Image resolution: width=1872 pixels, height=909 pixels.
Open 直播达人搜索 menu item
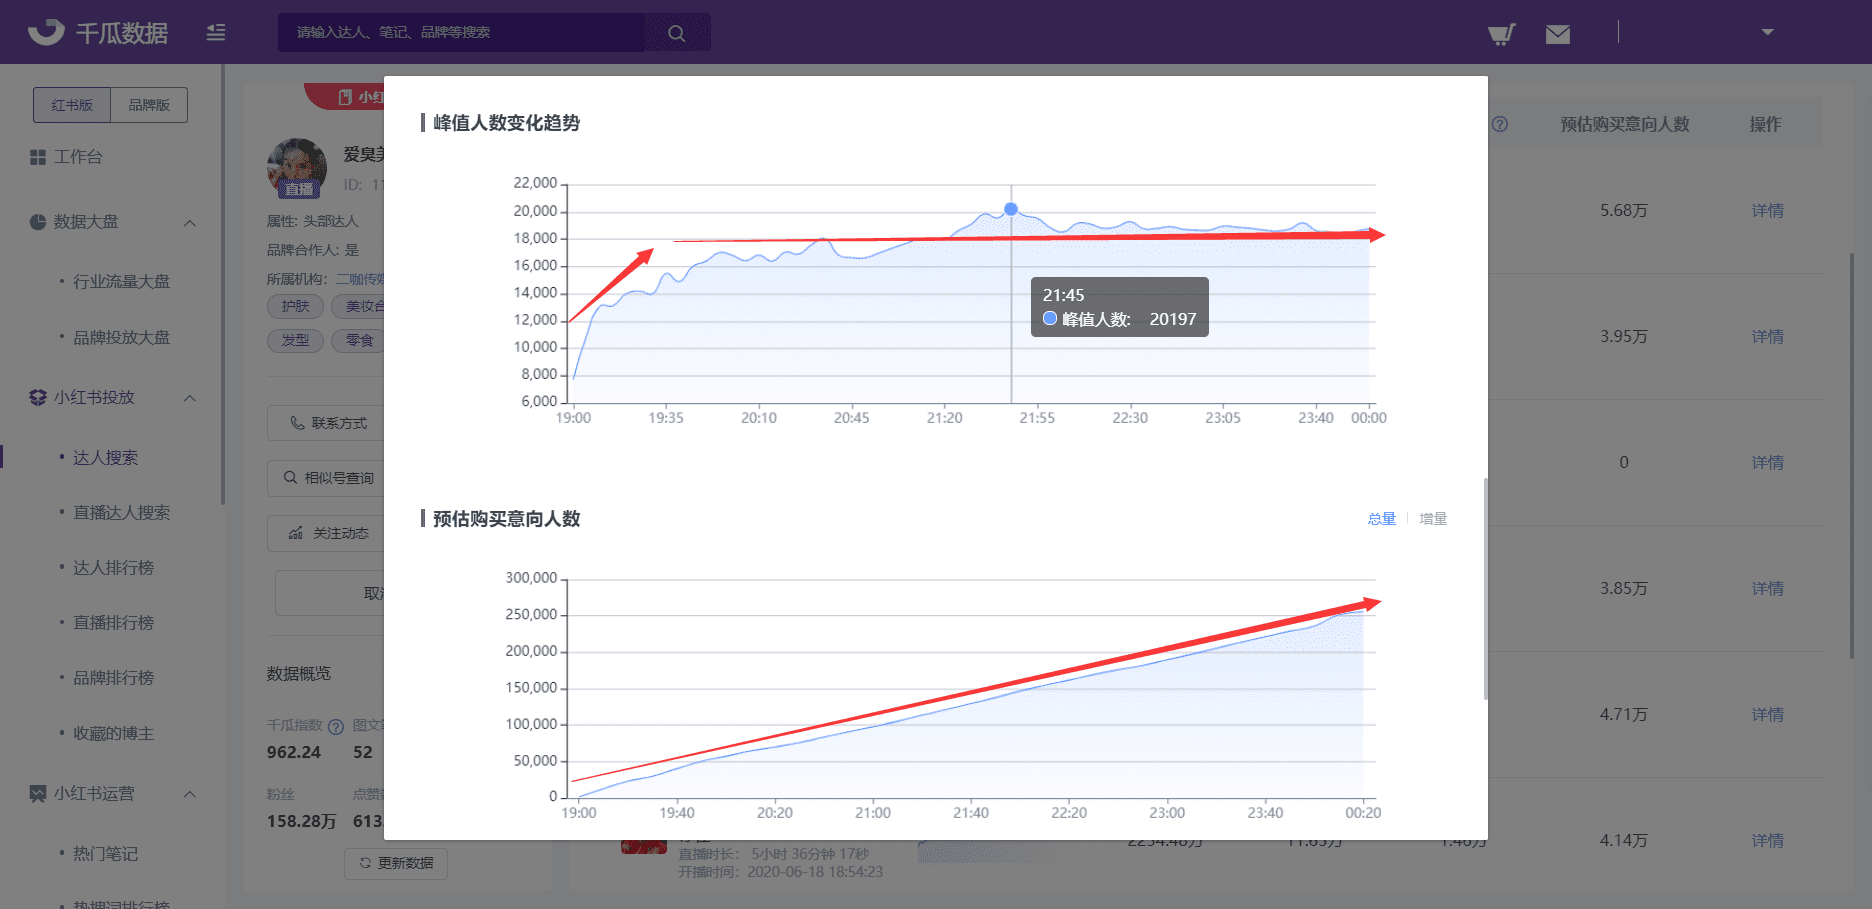(x=121, y=513)
